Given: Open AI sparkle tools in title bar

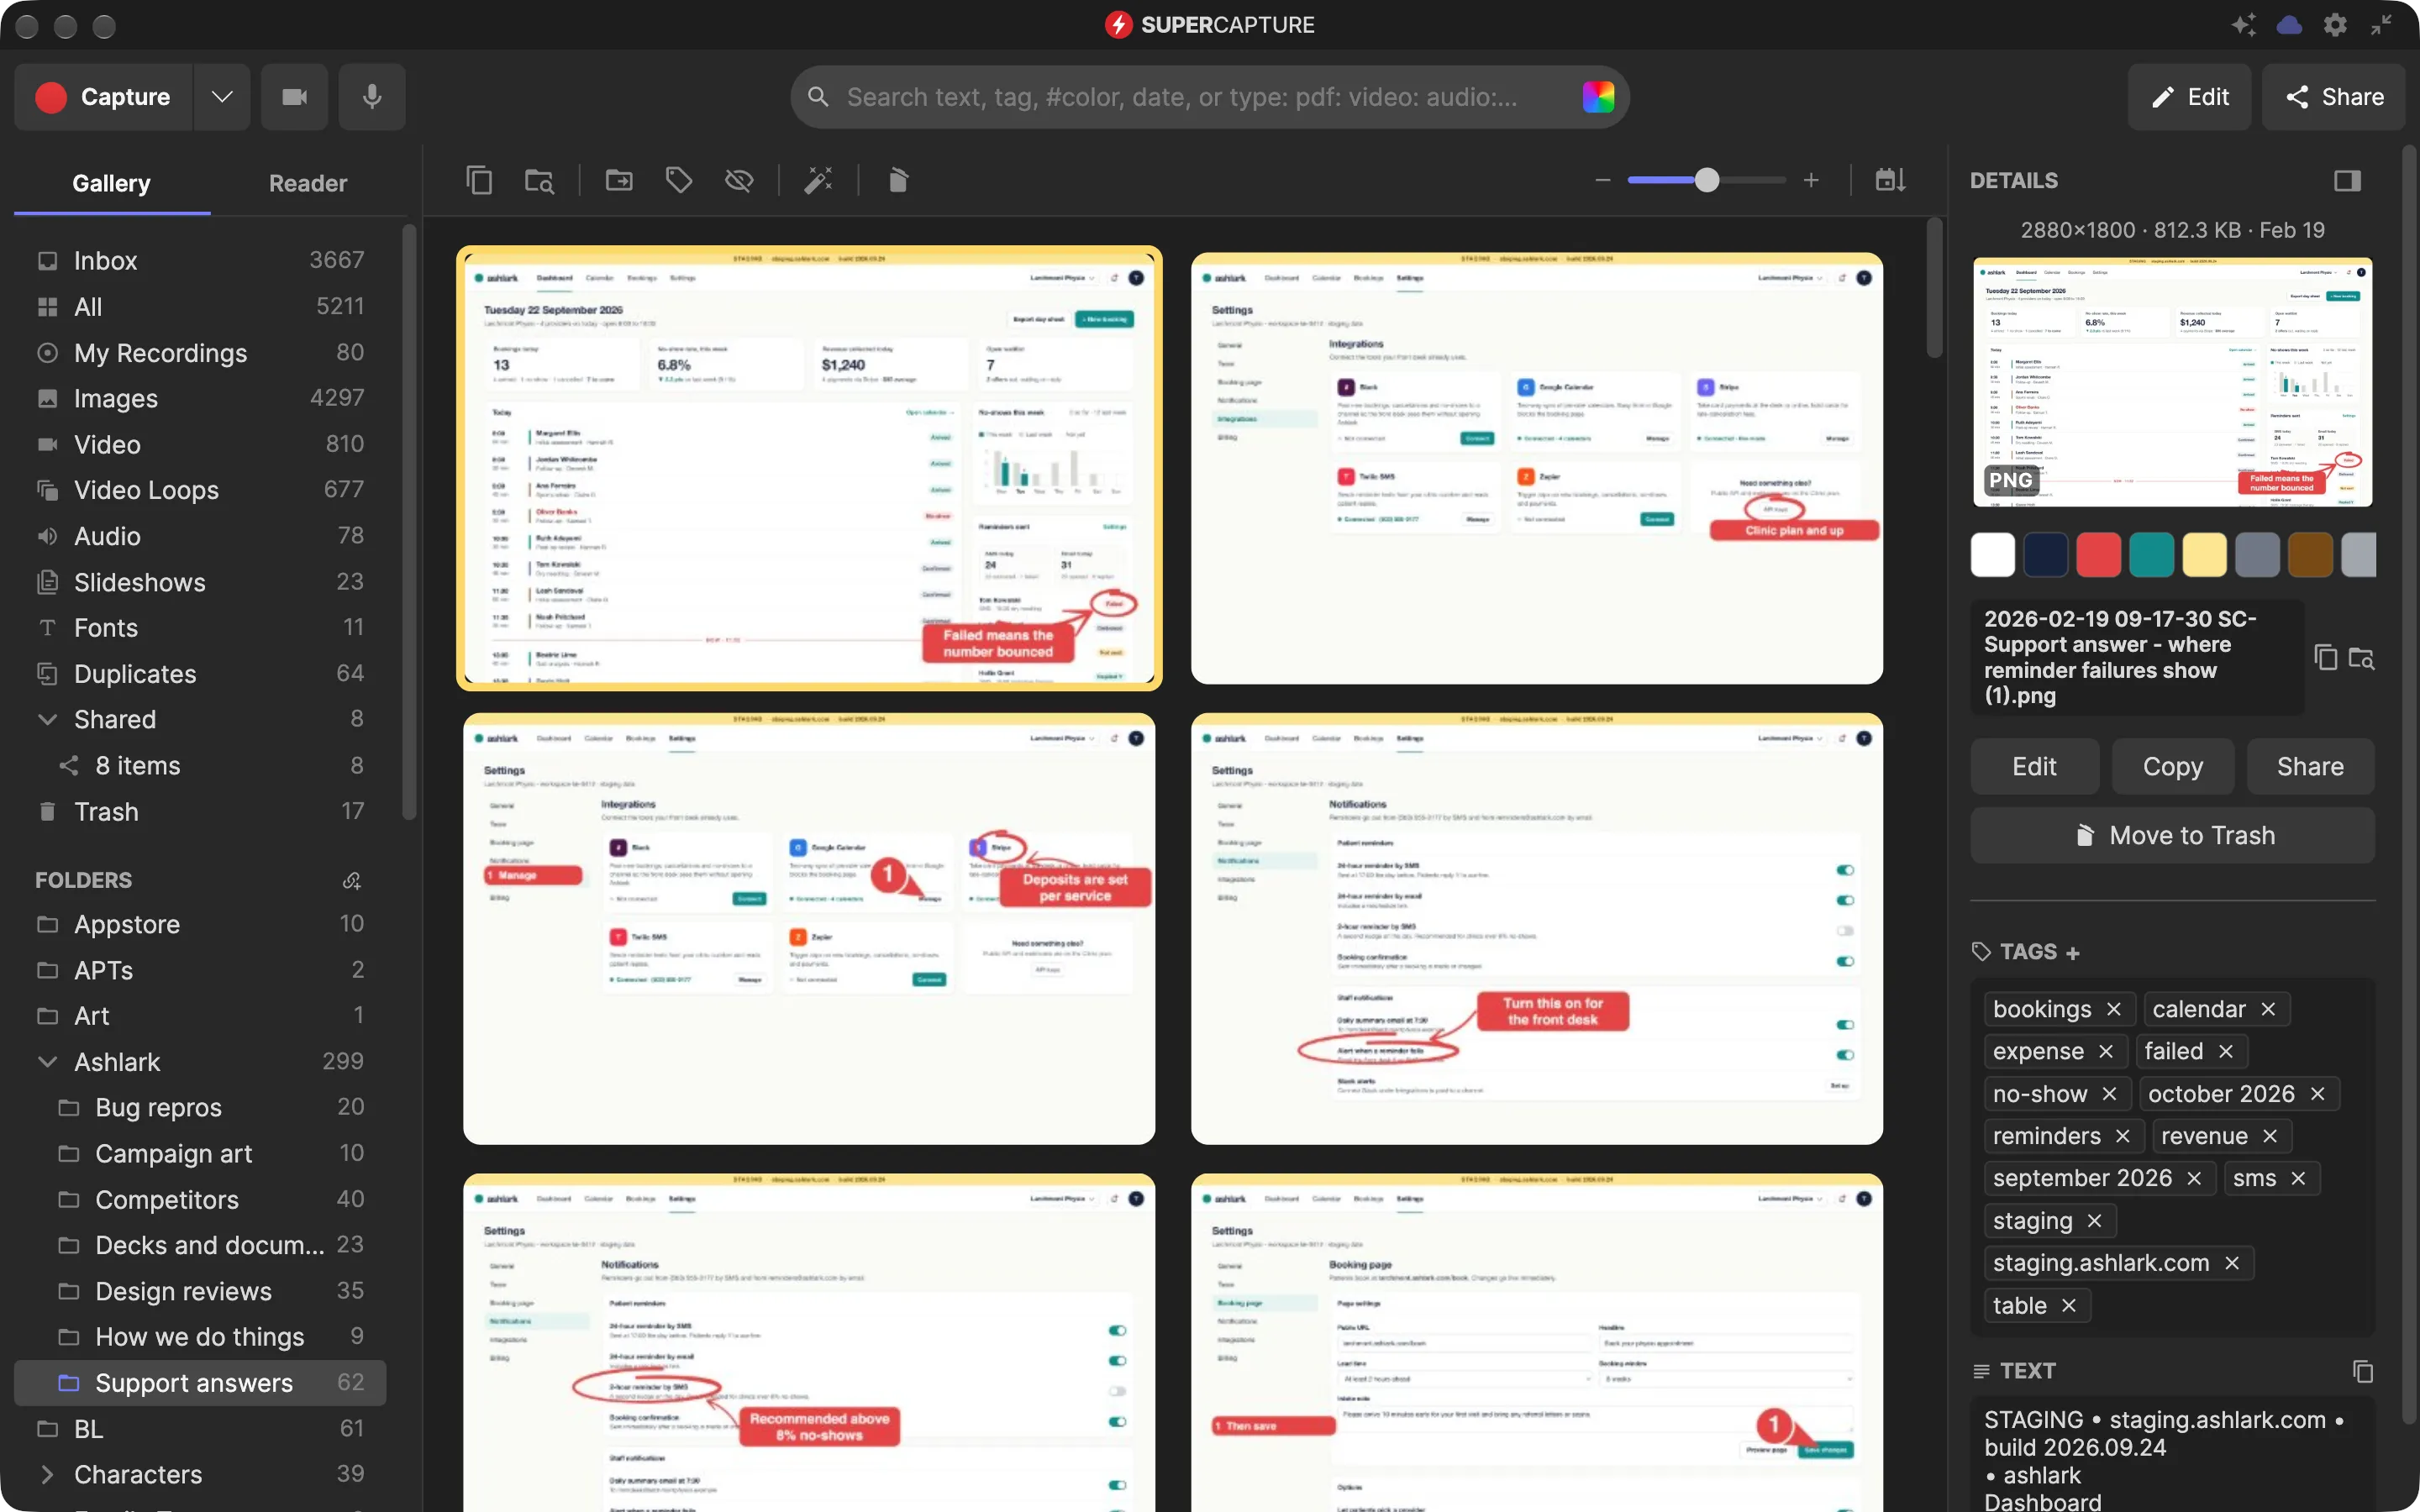Looking at the screenshot, I should pyautogui.click(x=2244, y=25).
